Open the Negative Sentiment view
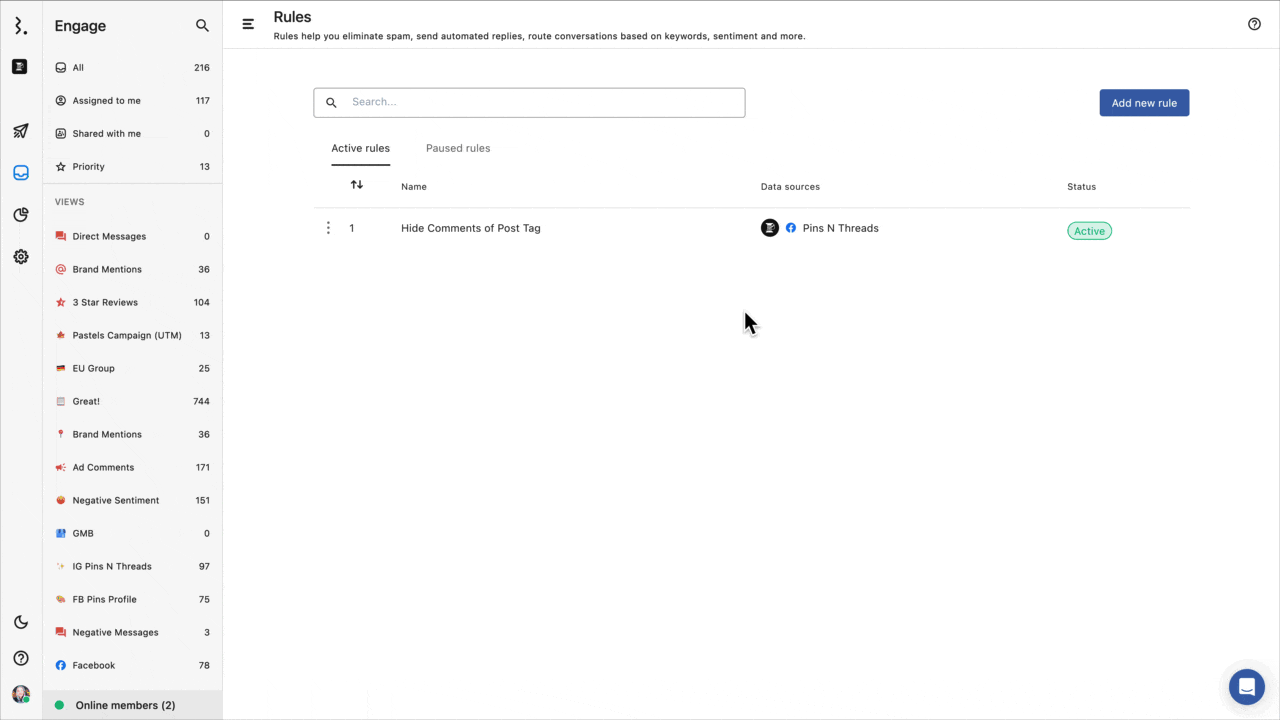 (115, 500)
